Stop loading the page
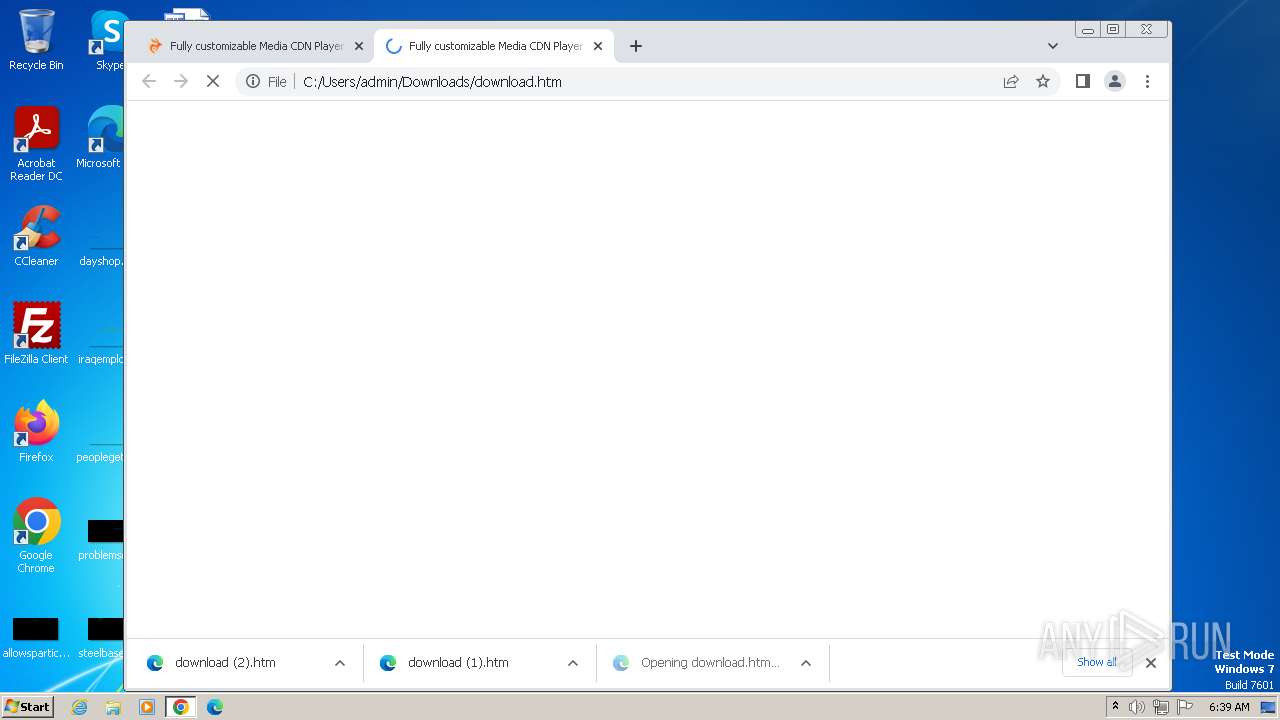This screenshot has height=720, width=1280. (x=213, y=82)
